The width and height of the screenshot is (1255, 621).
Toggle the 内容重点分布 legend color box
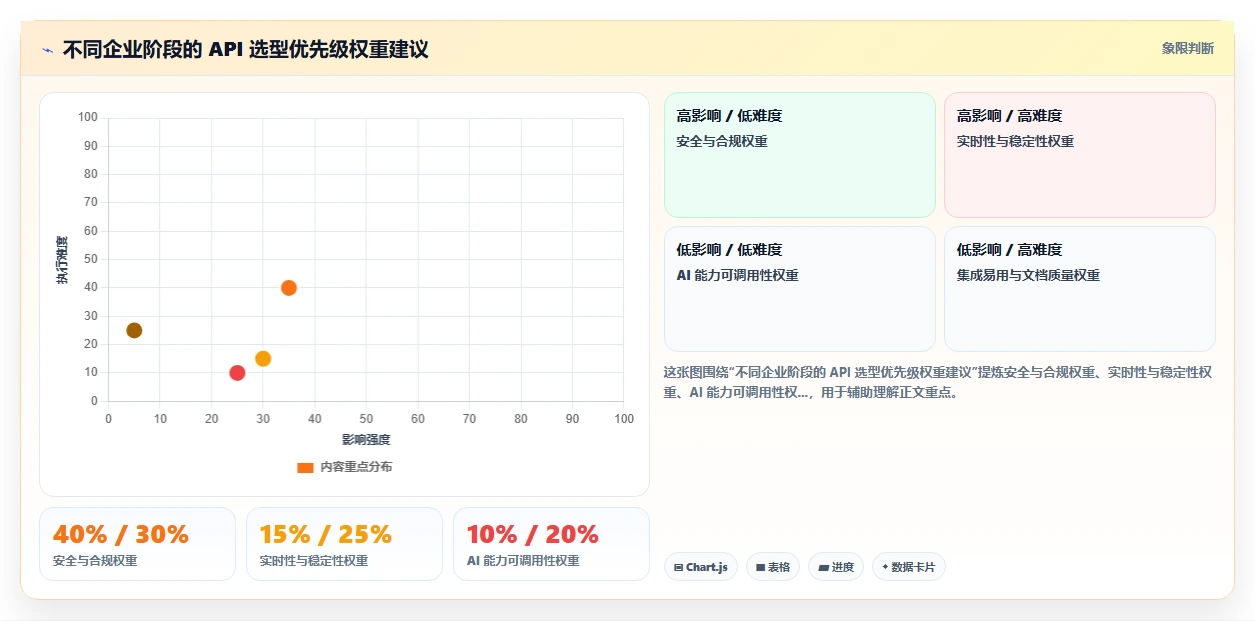pos(305,467)
